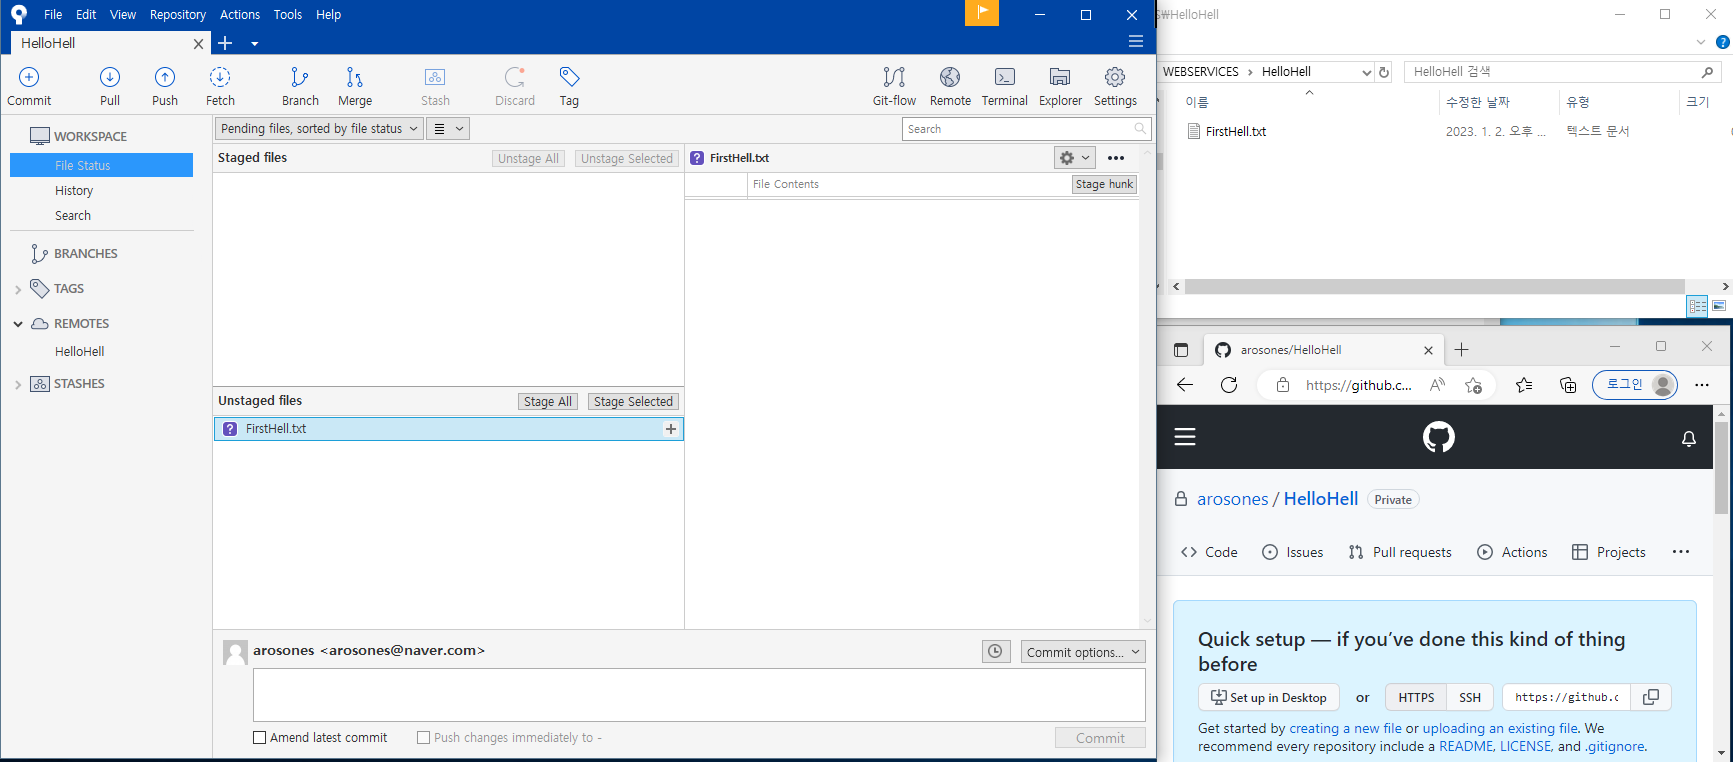This screenshot has height=762, width=1733.
Task: Open the pending files sort dropdown
Action: click(319, 129)
